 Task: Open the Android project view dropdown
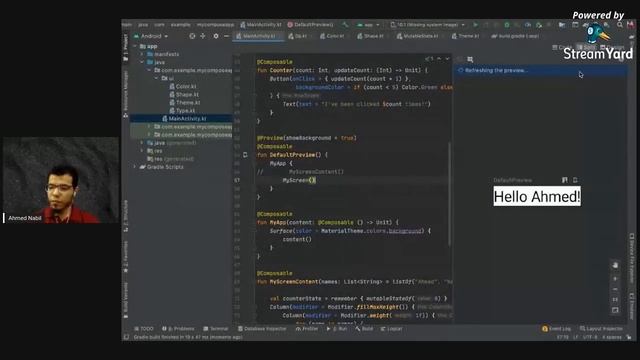[151, 36]
